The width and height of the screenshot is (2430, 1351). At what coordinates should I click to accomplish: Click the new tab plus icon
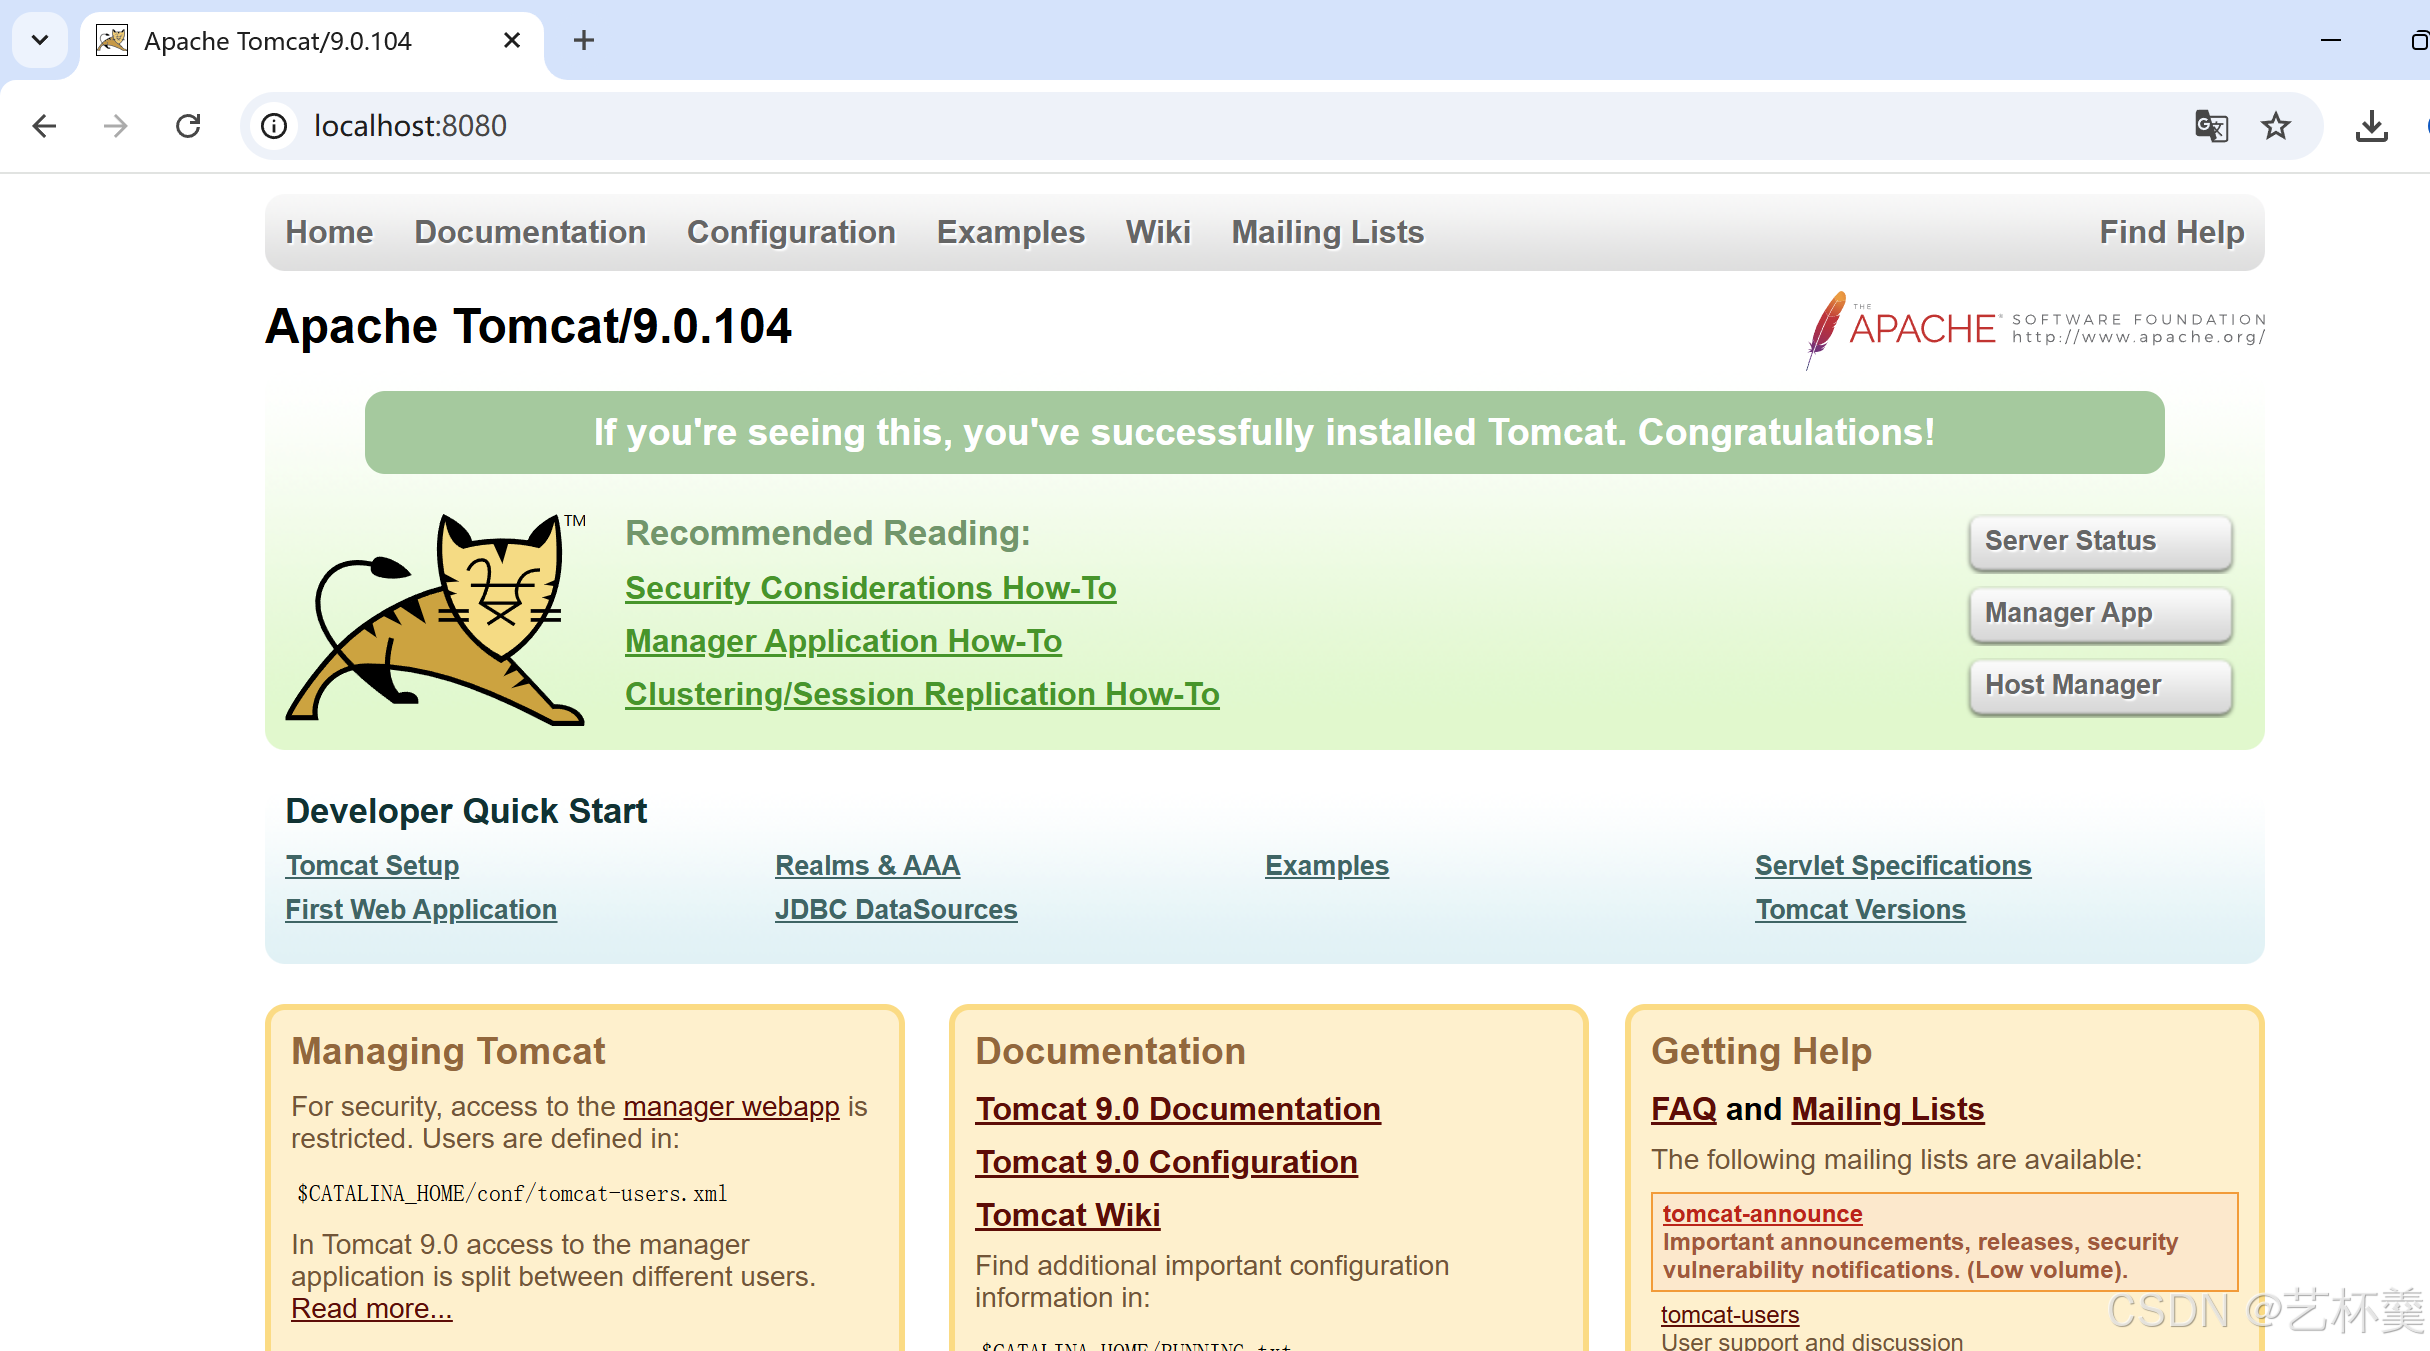584,40
